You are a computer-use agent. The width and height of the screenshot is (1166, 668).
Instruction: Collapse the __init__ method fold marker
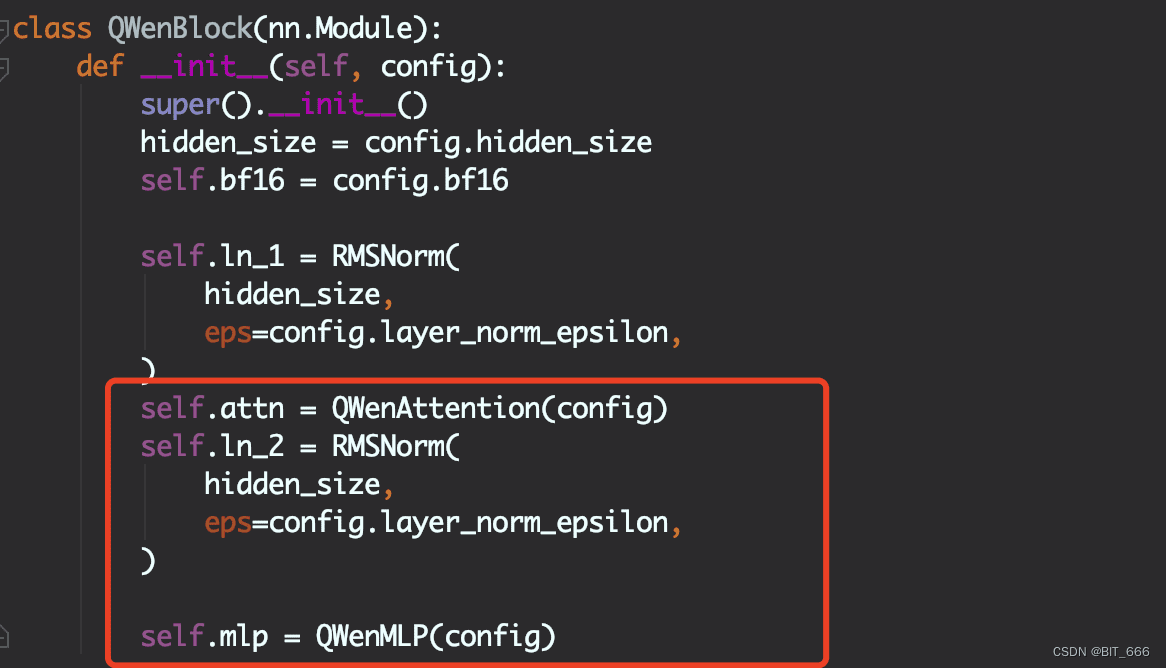[x=3, y=68]
